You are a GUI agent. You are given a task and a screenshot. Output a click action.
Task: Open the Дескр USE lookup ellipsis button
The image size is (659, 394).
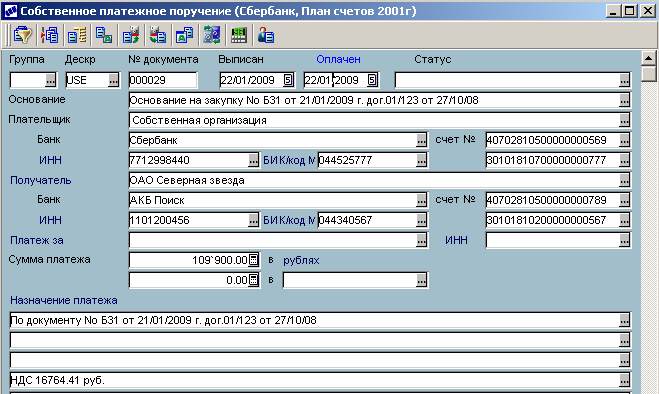(113, 80)
